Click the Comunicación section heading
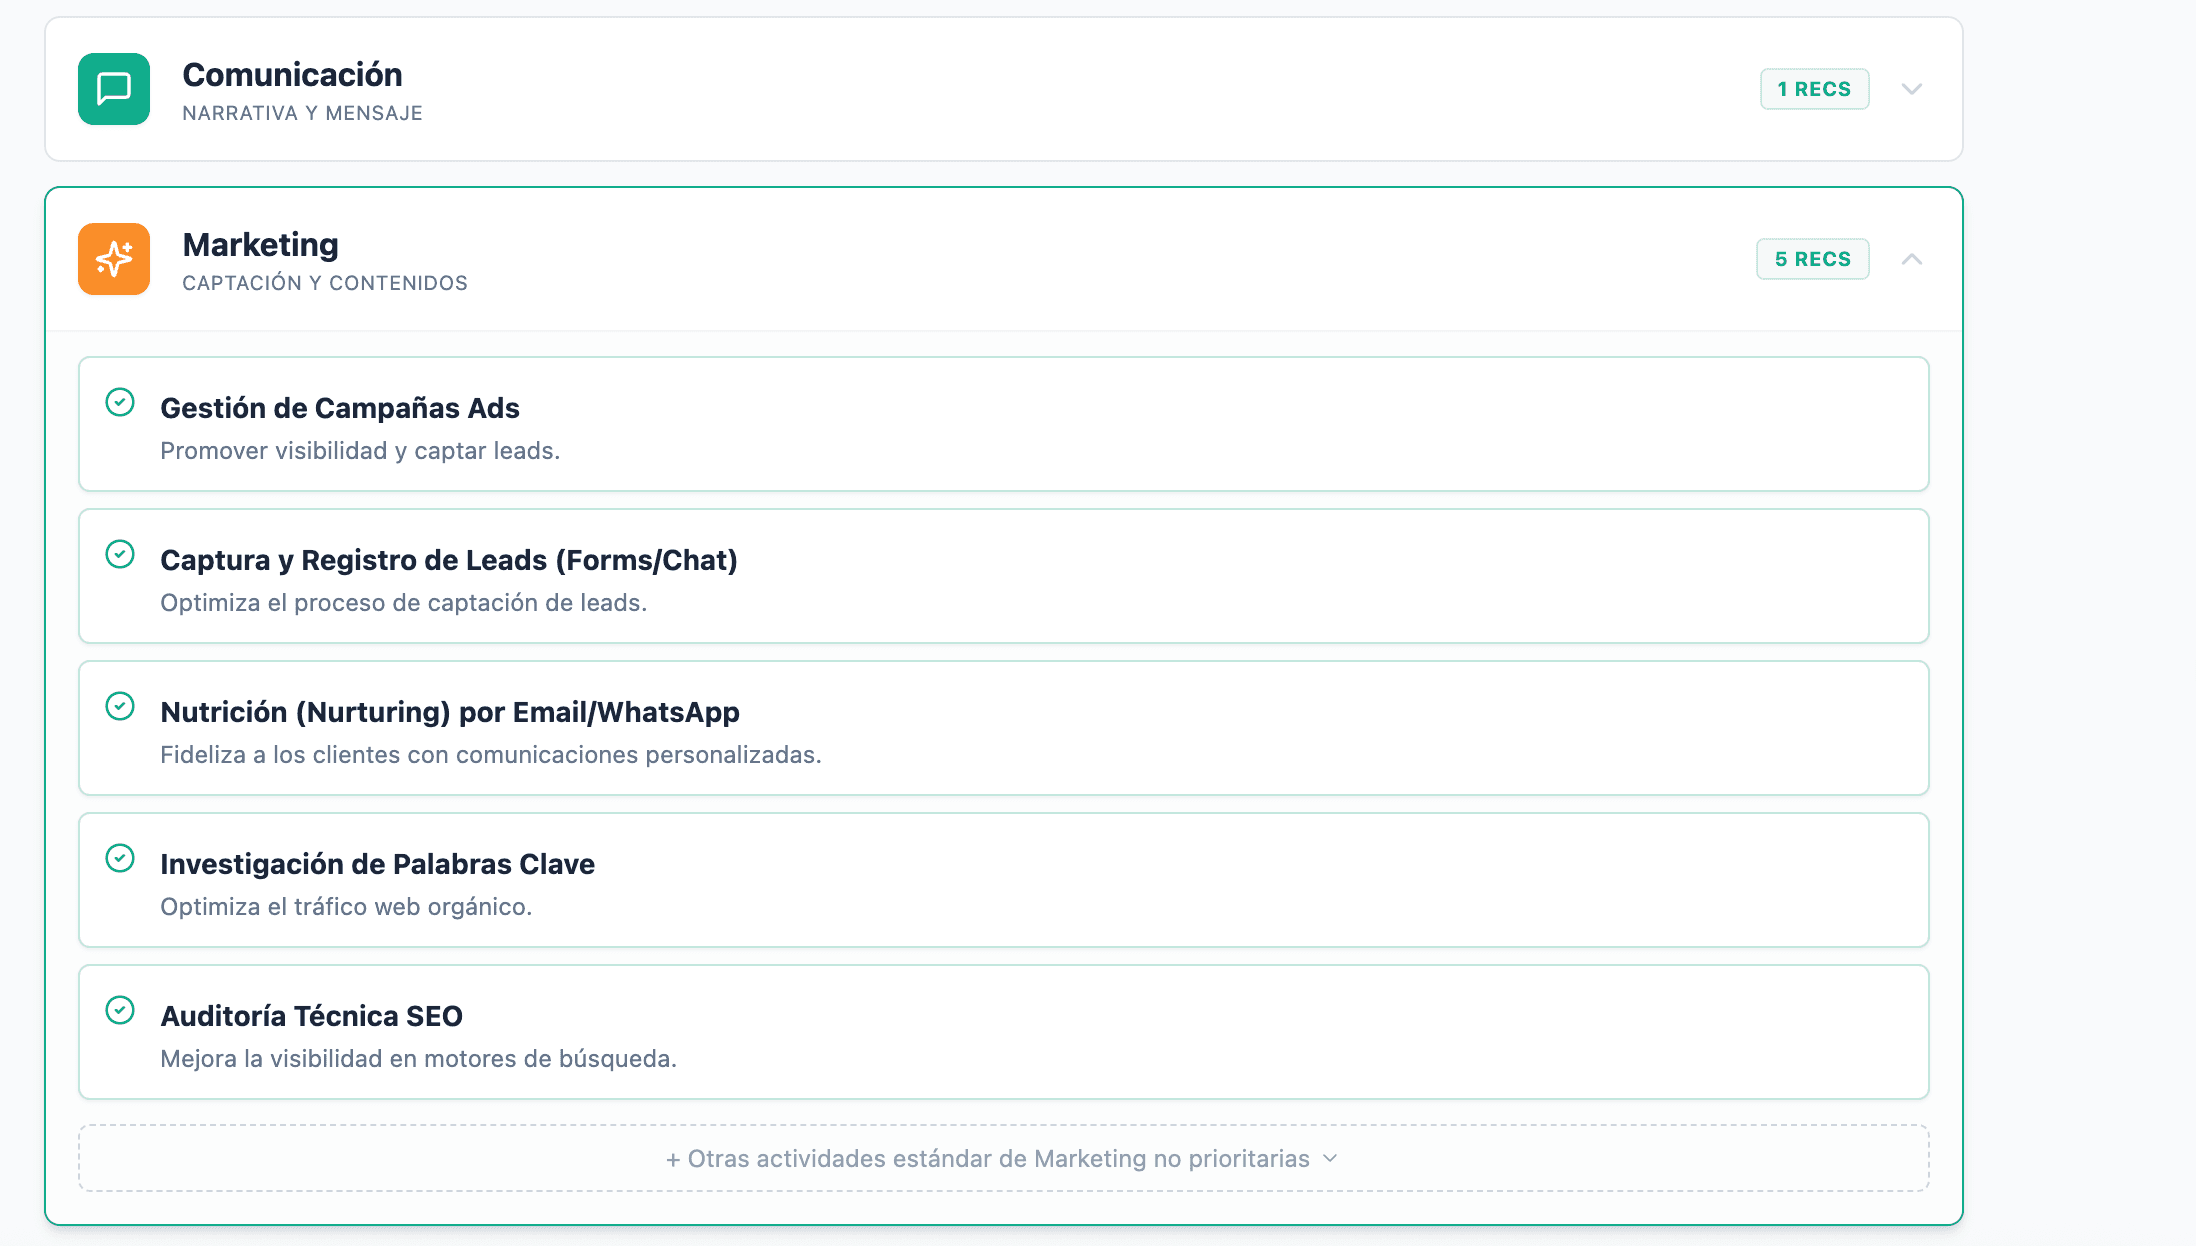 292,75
